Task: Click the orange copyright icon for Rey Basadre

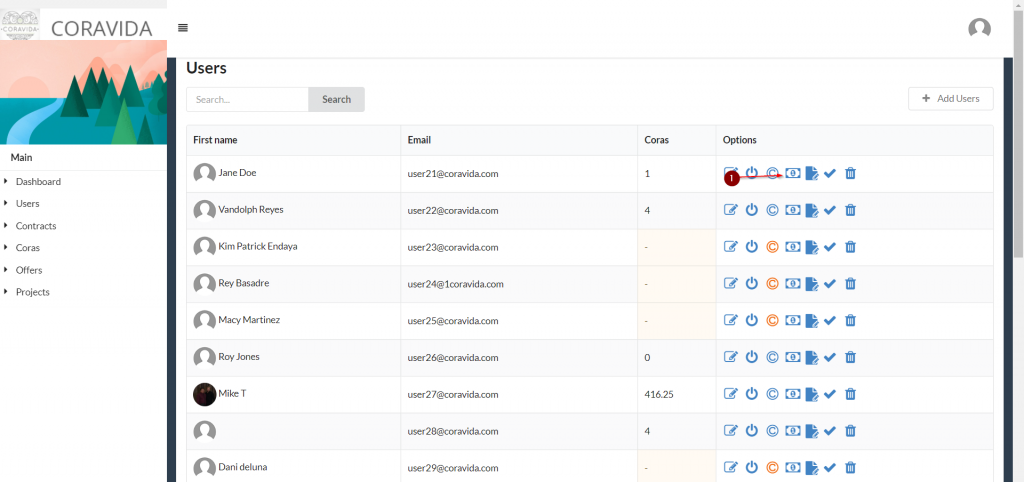Action: (x=772, y=284)
